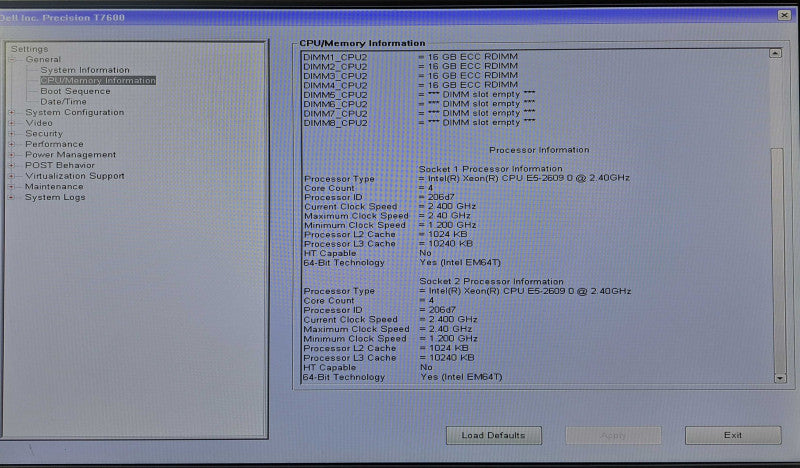
Task: Click the Exit button
Action: pos(733,435)
